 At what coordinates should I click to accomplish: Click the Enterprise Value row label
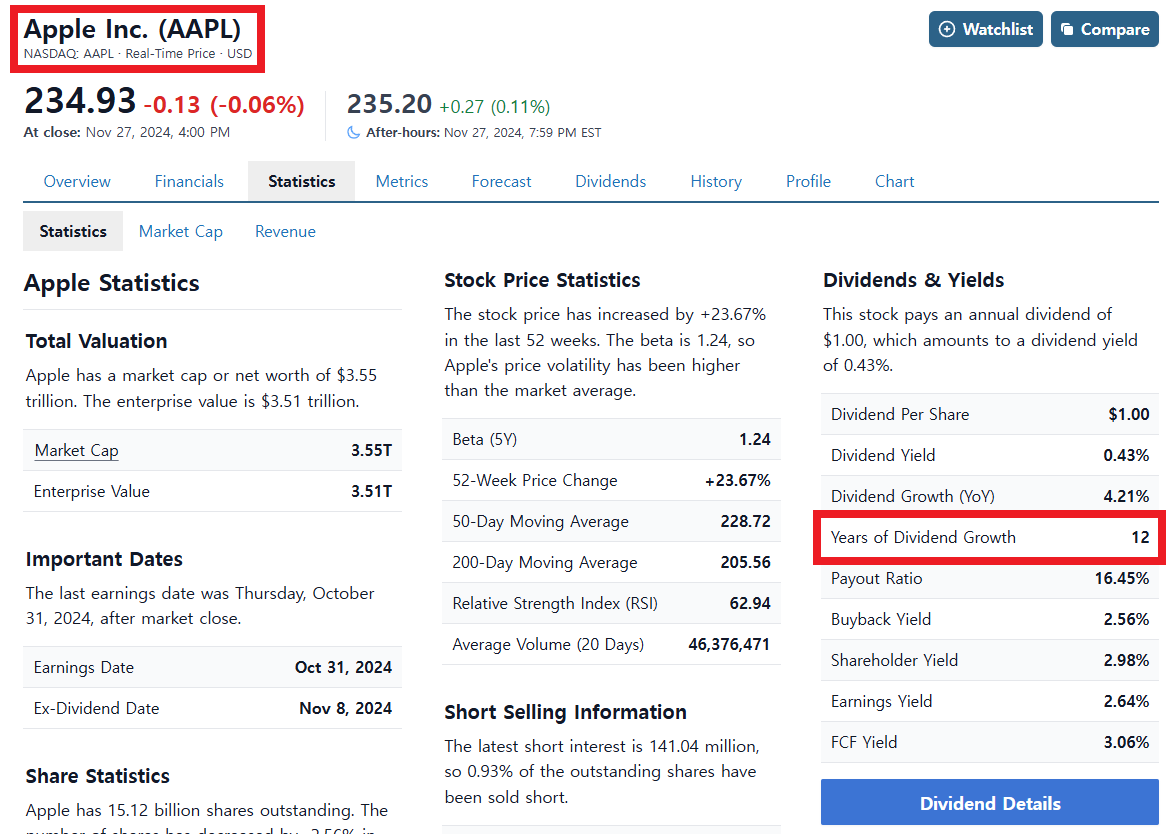coord(92,492)
